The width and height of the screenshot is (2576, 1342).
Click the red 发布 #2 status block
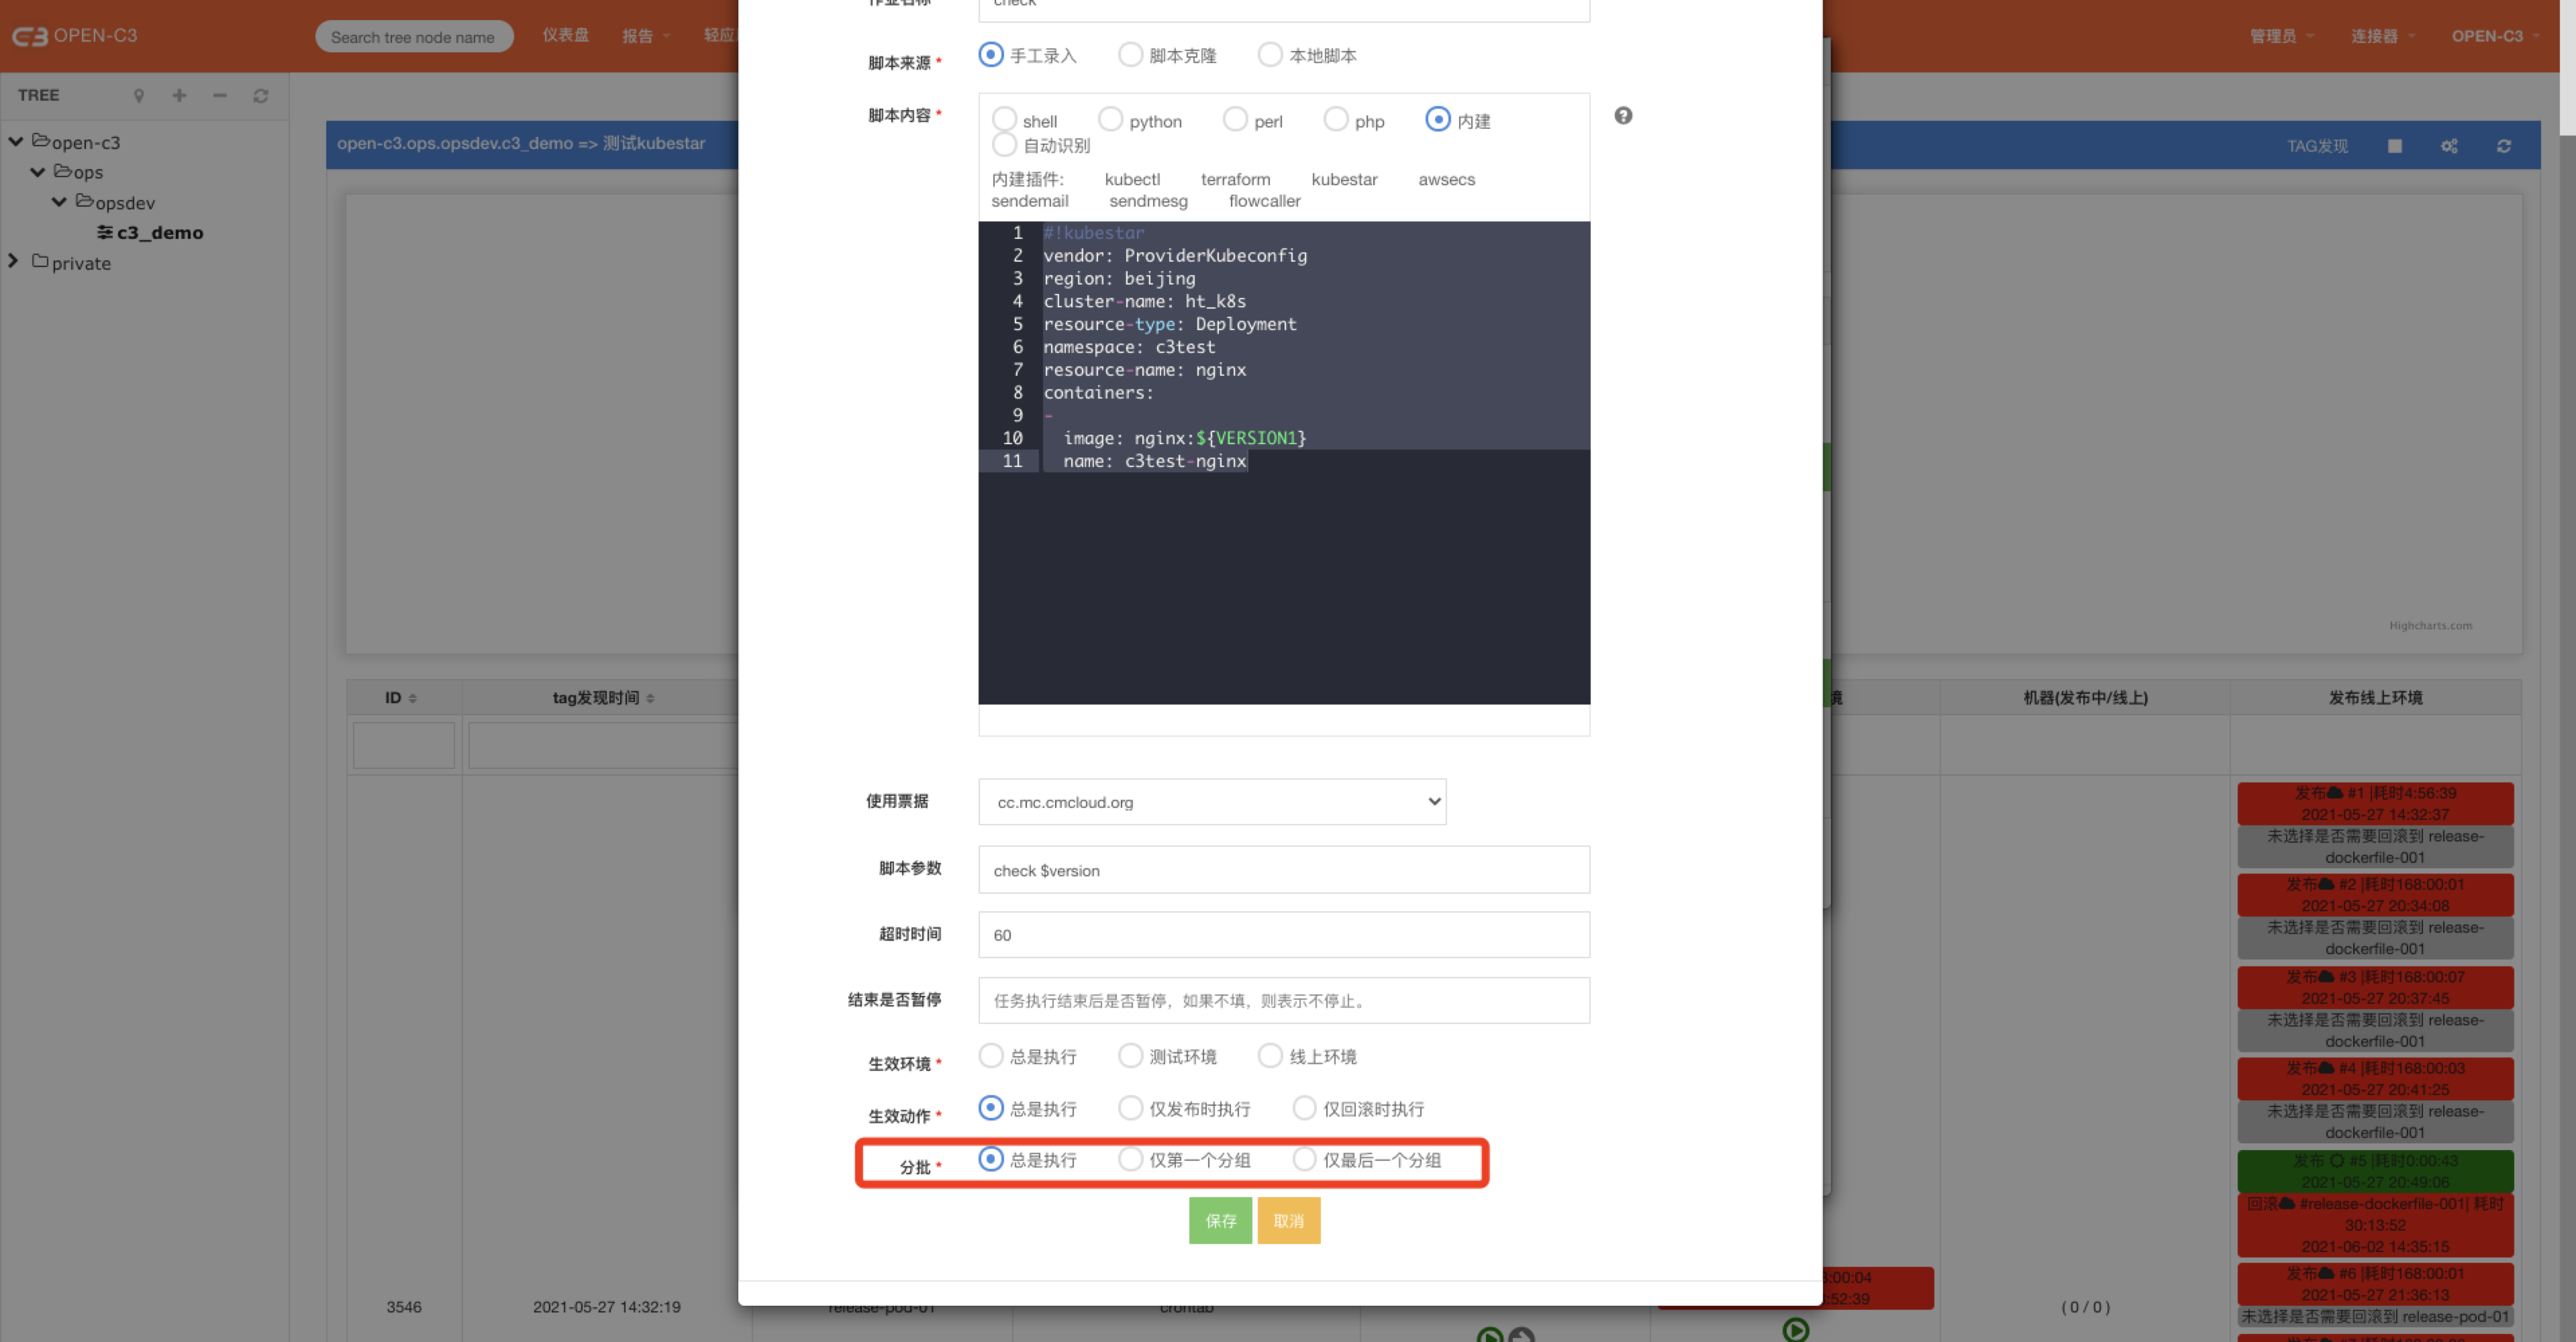(x=2374, y=895)
